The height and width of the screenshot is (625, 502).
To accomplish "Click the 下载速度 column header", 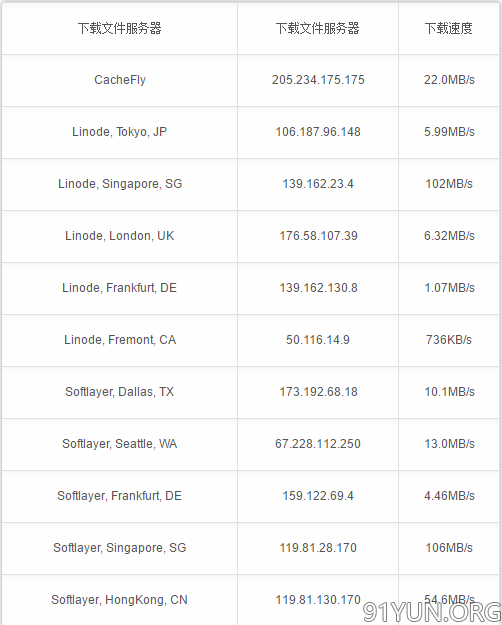I will coord(449,28).
